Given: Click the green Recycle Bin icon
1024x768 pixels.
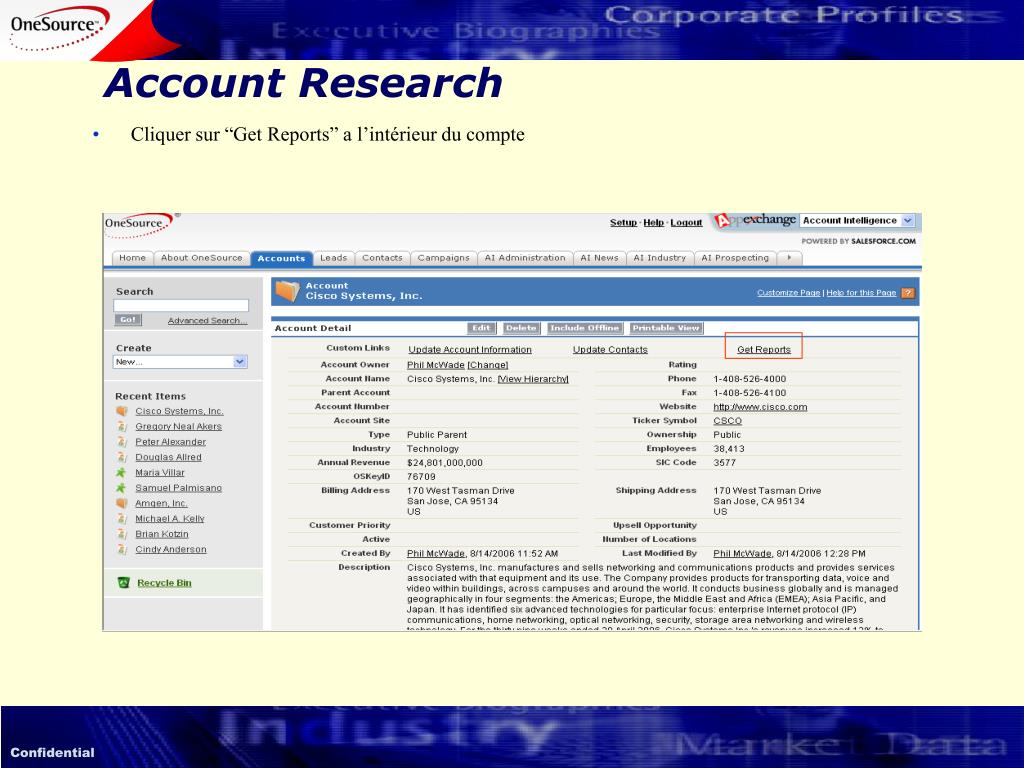Looking at the screenshot, I should pos(123,583).
